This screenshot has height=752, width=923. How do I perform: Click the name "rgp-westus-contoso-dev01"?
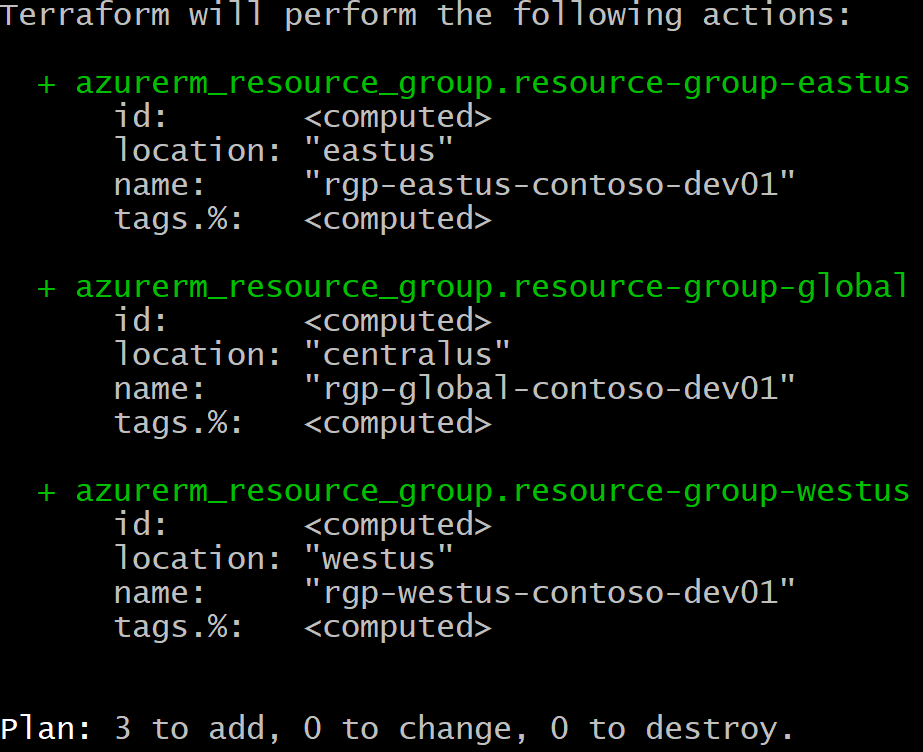pyautogui.click(x=549, y=593)
